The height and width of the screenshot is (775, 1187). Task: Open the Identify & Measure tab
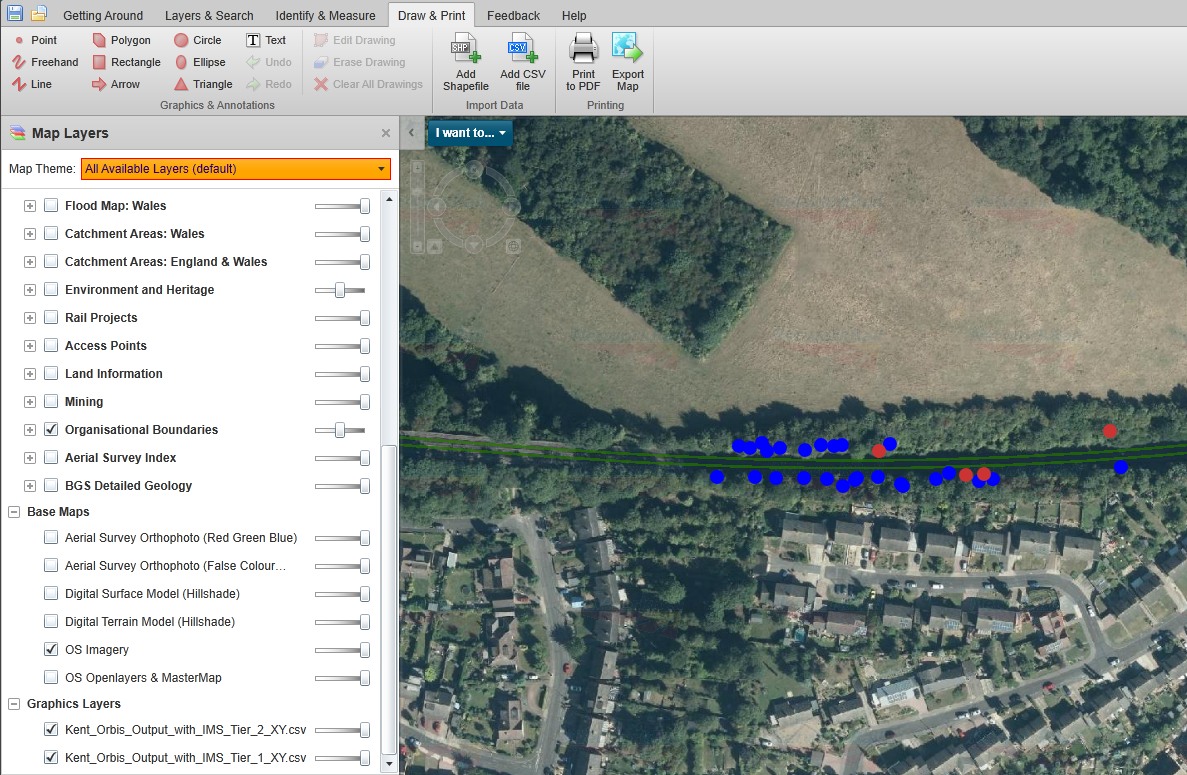tap(325, 15)
